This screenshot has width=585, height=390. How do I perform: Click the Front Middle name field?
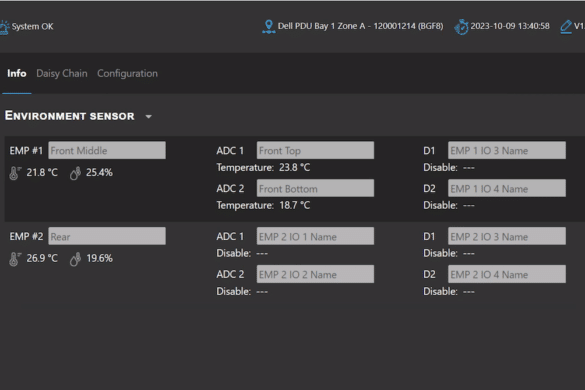107,150
